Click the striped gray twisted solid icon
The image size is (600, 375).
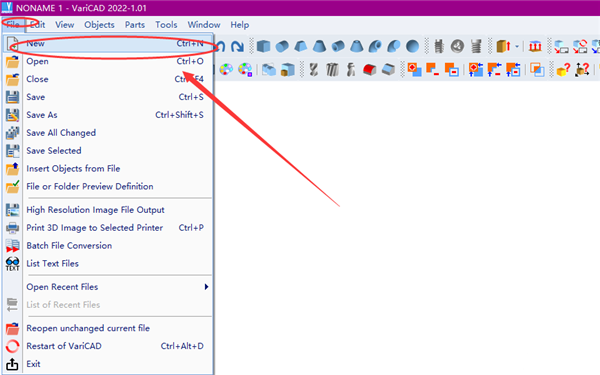coord(332,70)
